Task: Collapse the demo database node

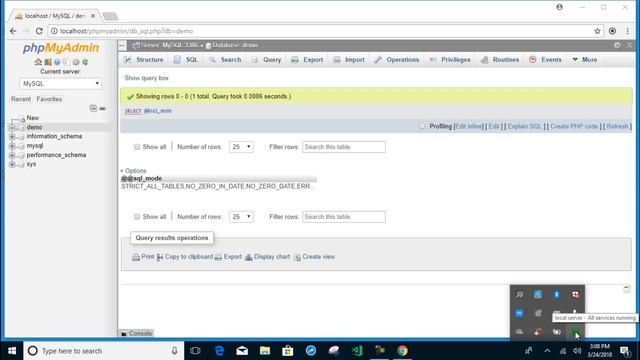Action: (12, 127)
